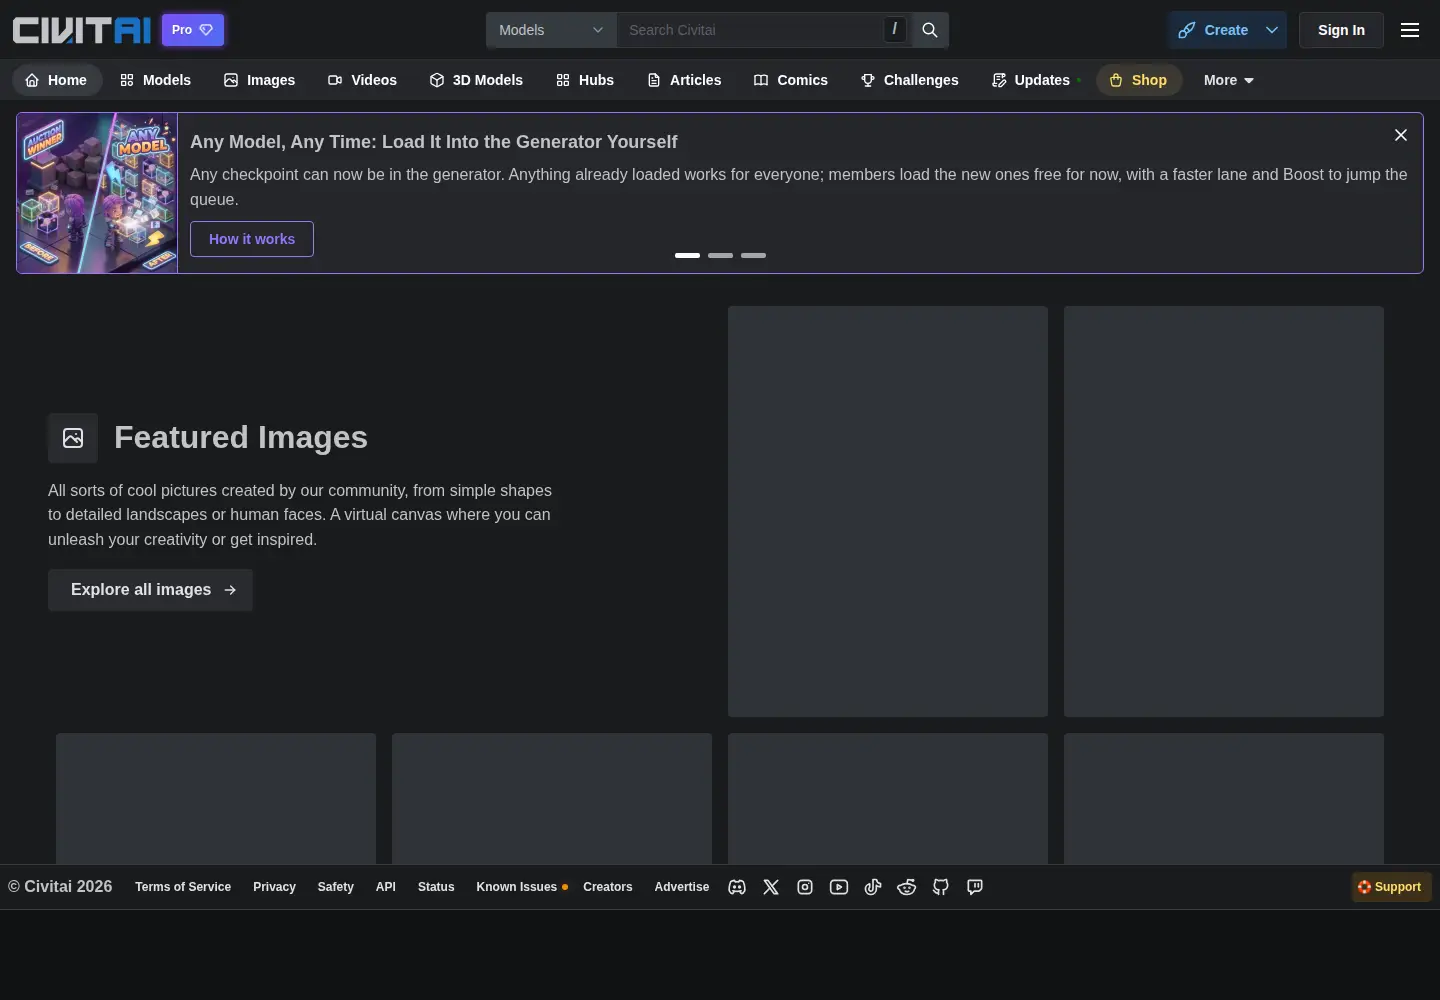The image size is (1440, 1000).
Task: Open the X (Twitter) footer icon
Action: click(771, 887)
